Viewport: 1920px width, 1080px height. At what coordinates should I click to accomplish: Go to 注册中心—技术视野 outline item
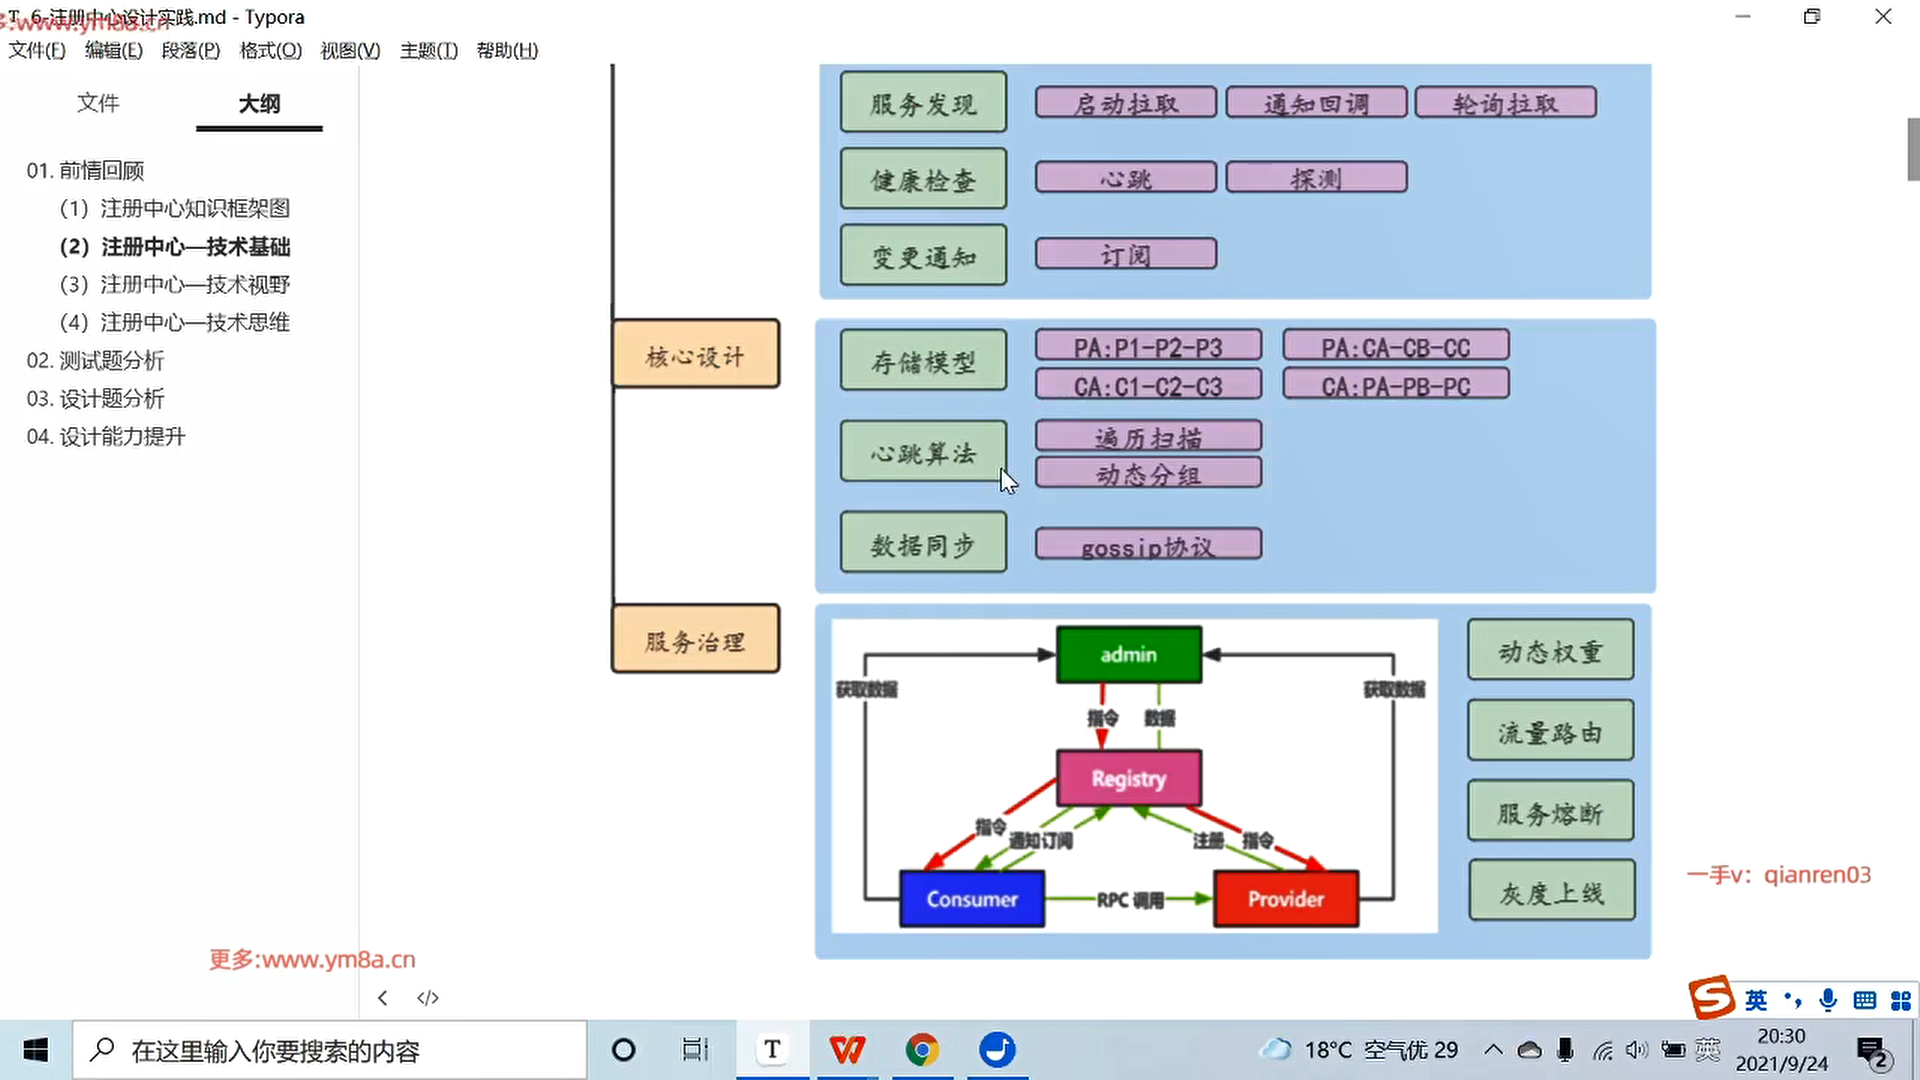pos(175,284)
